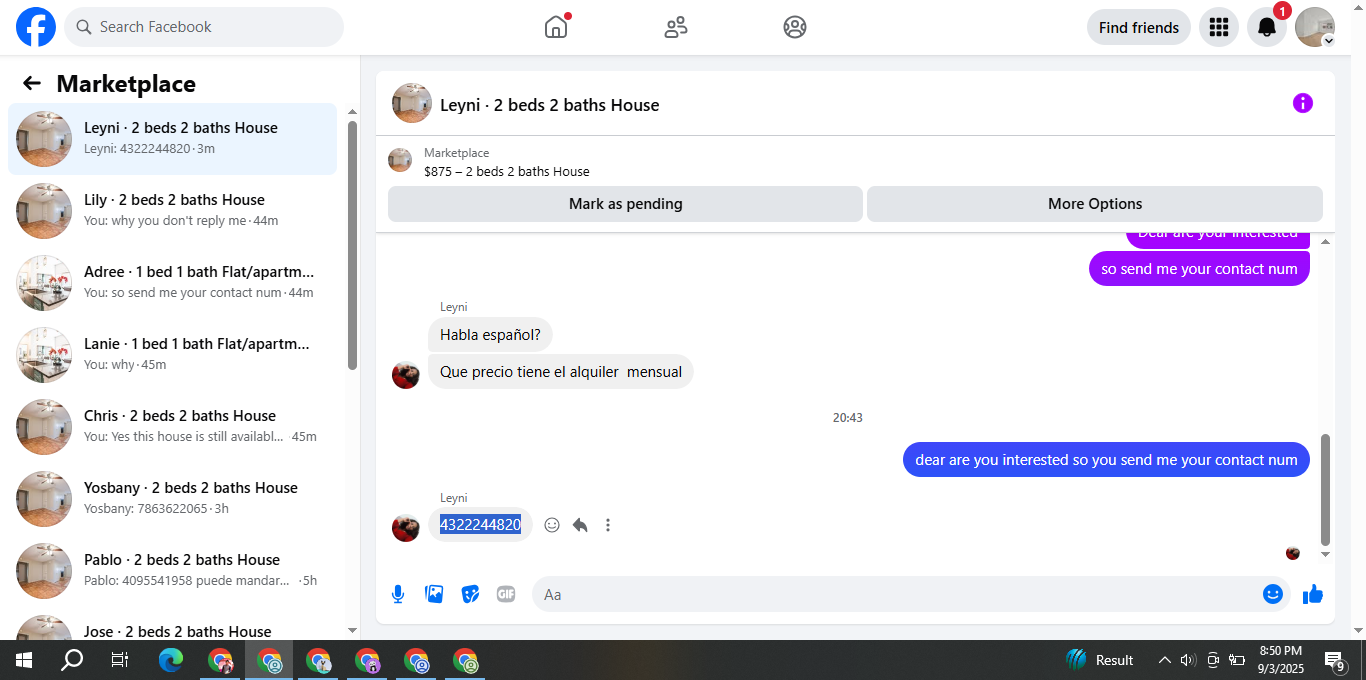
Task: Open the Windows Start menu
Action: 24,660
